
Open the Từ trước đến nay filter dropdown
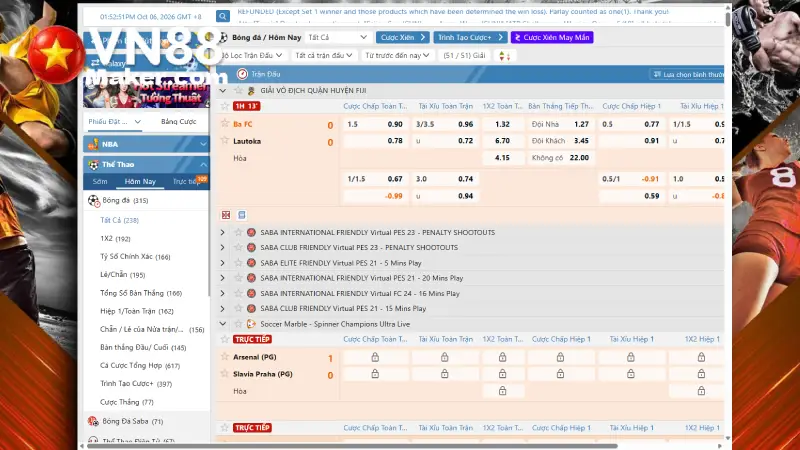click(397, 56)
